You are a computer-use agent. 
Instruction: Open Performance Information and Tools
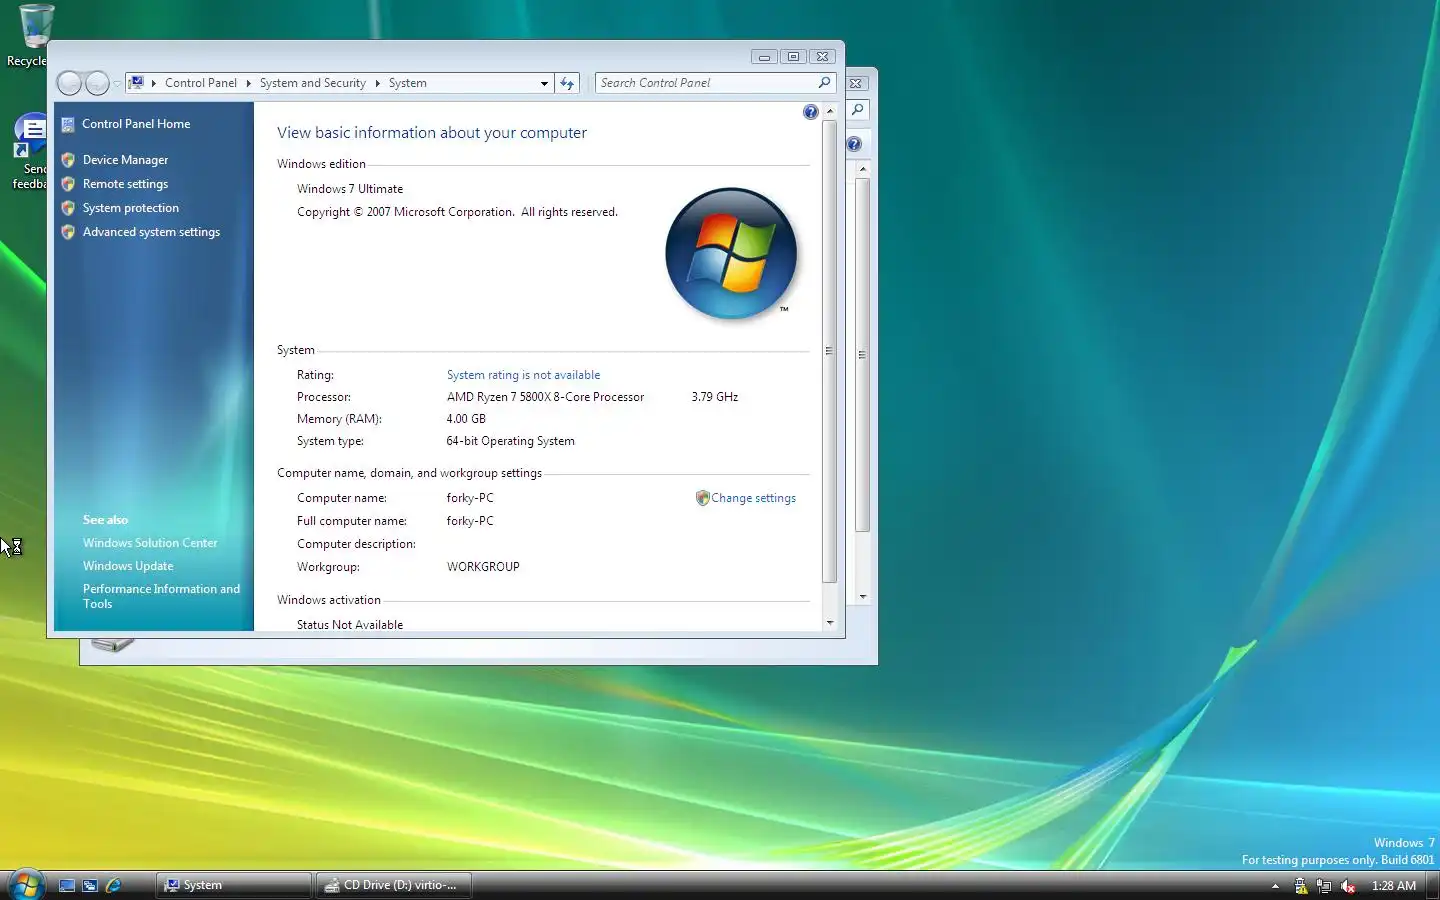coord(161,596)
